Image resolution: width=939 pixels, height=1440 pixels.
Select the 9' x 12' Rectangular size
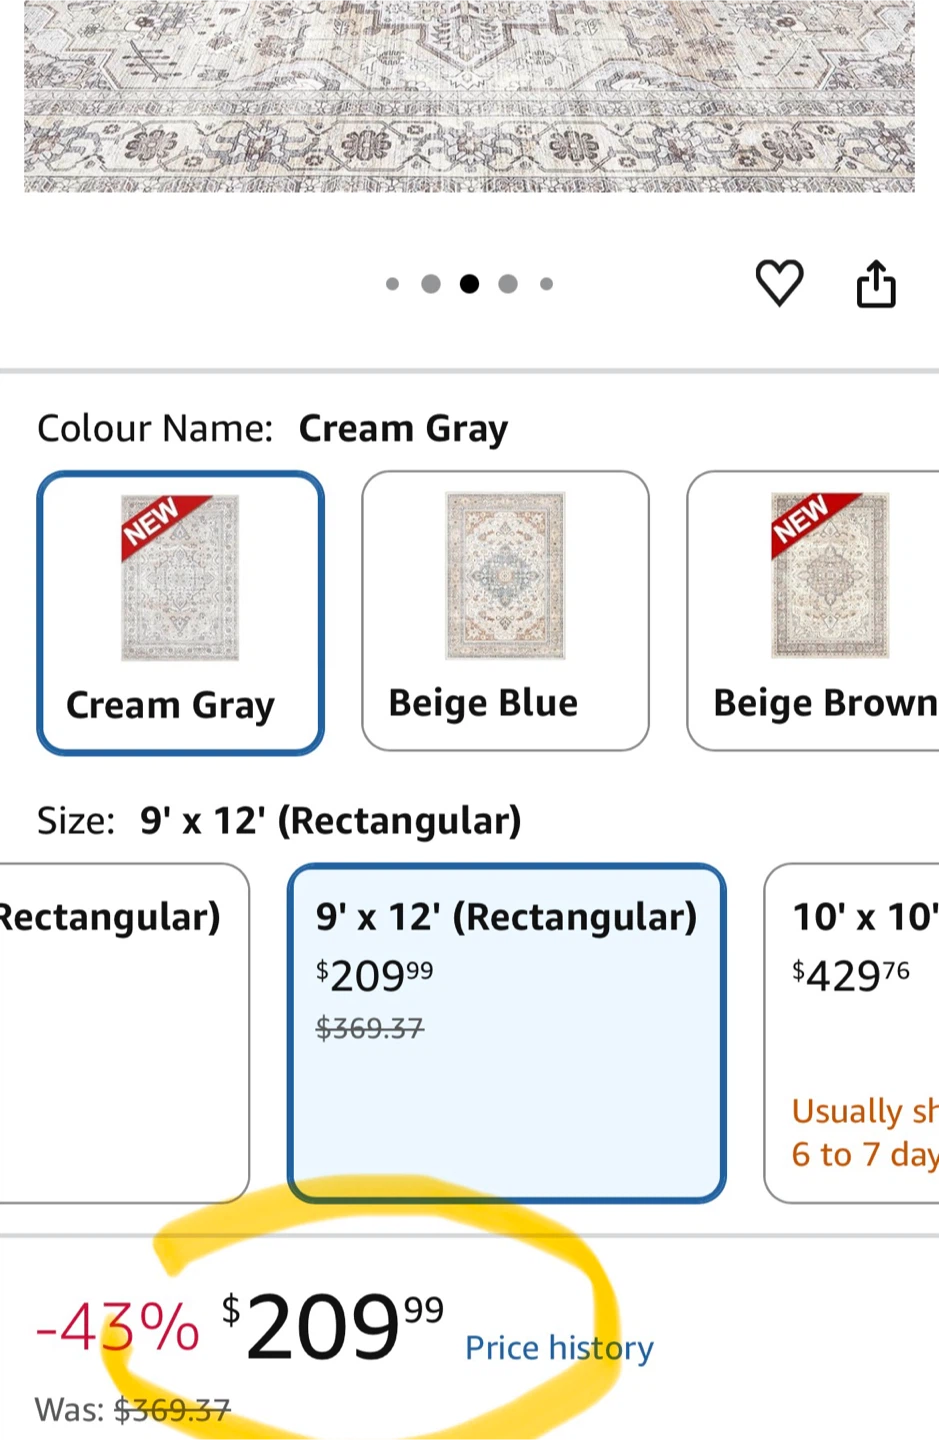coord(506,1033)
